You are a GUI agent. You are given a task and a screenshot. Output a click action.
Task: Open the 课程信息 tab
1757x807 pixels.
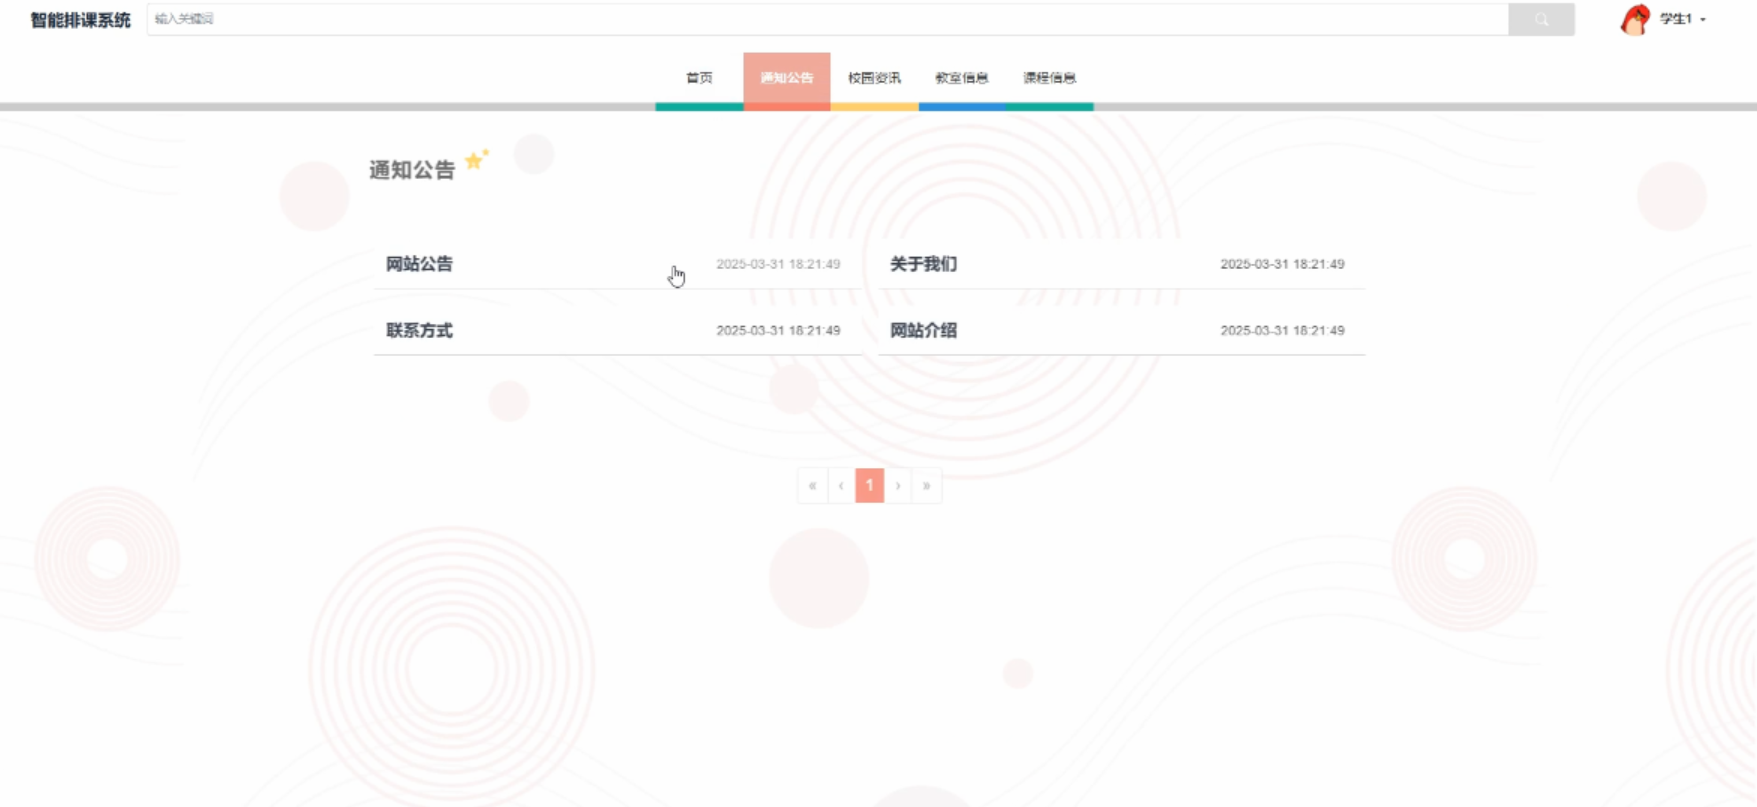point(1049,78)
